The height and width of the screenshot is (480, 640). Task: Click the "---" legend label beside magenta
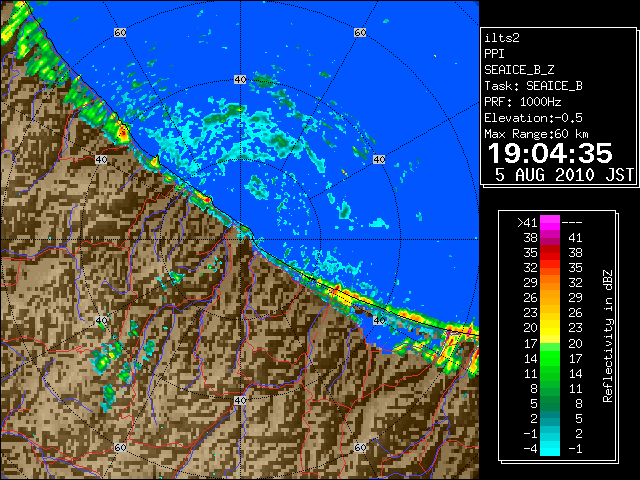(572, 223)
